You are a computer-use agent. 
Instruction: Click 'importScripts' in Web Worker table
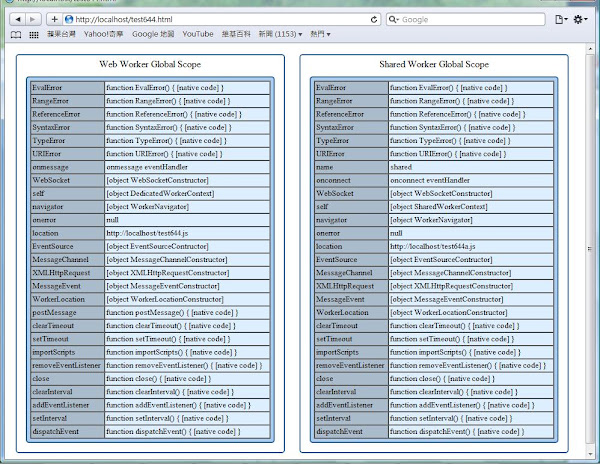[67, 352]
